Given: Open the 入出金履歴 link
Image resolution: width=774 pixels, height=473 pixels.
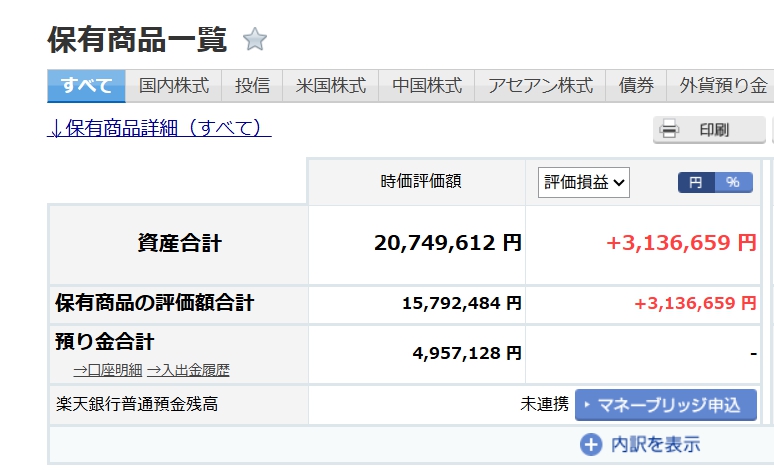Looking at the screenshot, I should [188, 370].
